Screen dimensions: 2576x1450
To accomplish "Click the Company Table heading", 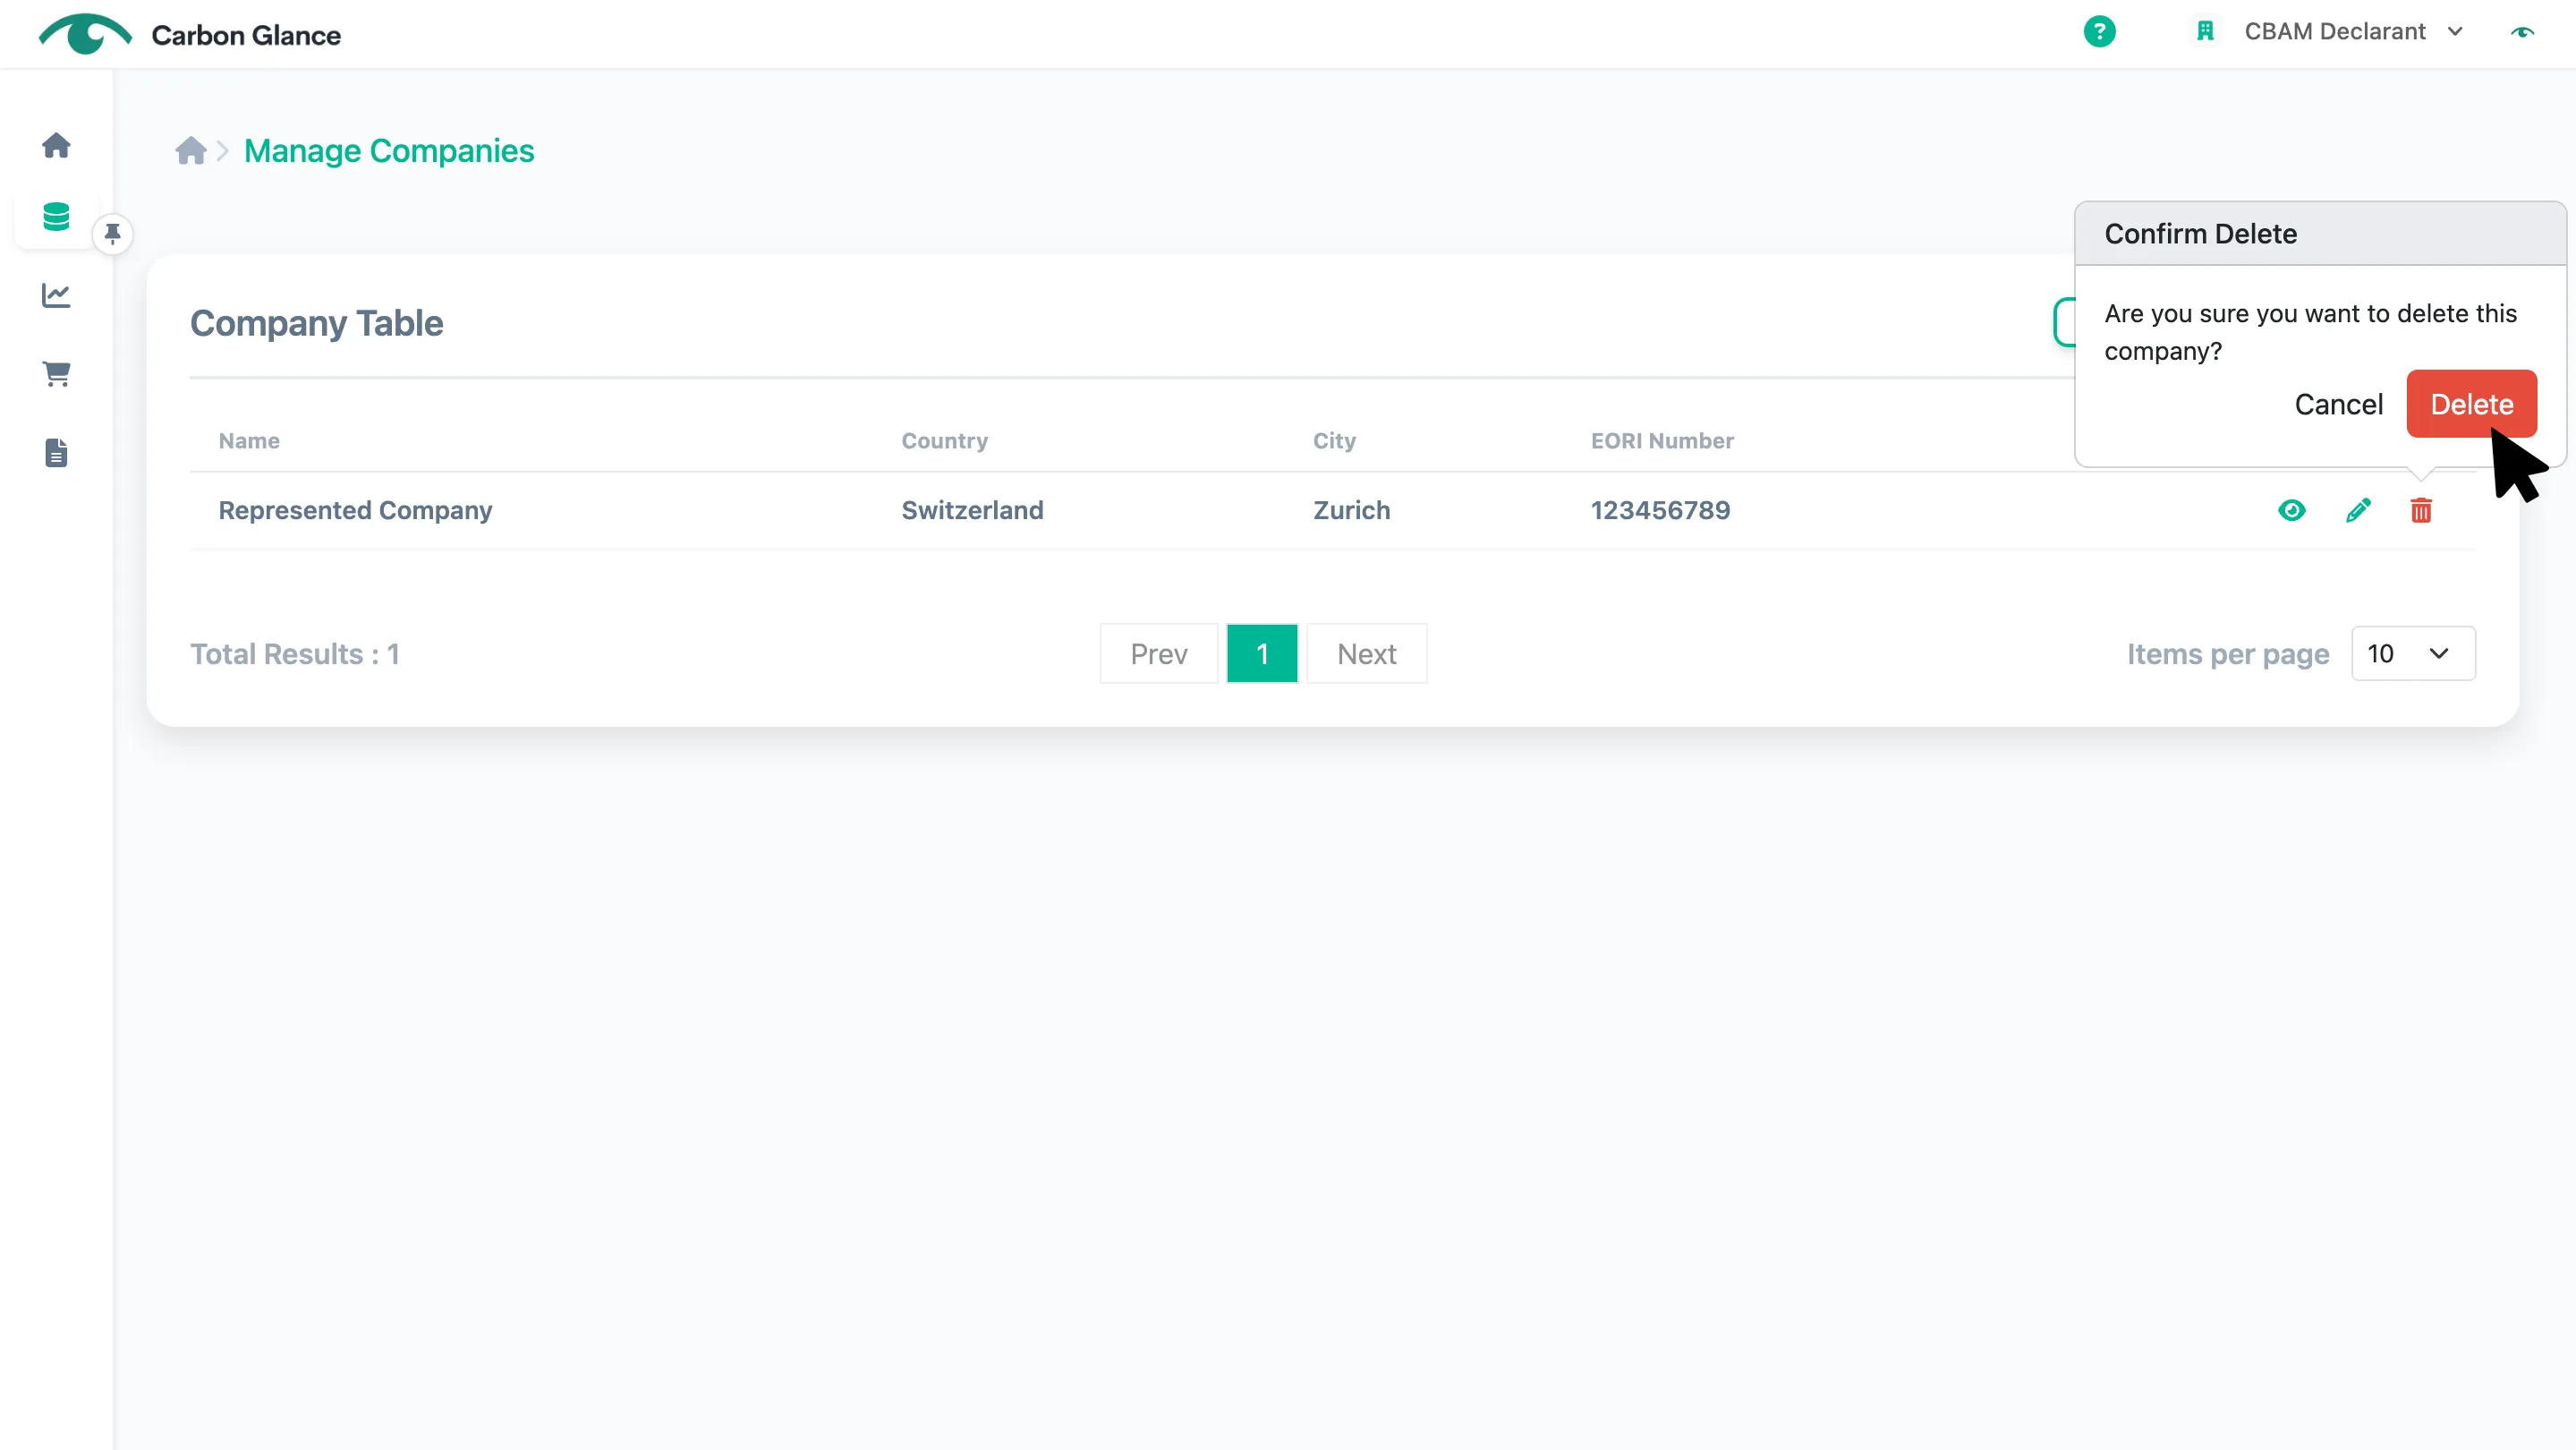I will pos(316,323).
